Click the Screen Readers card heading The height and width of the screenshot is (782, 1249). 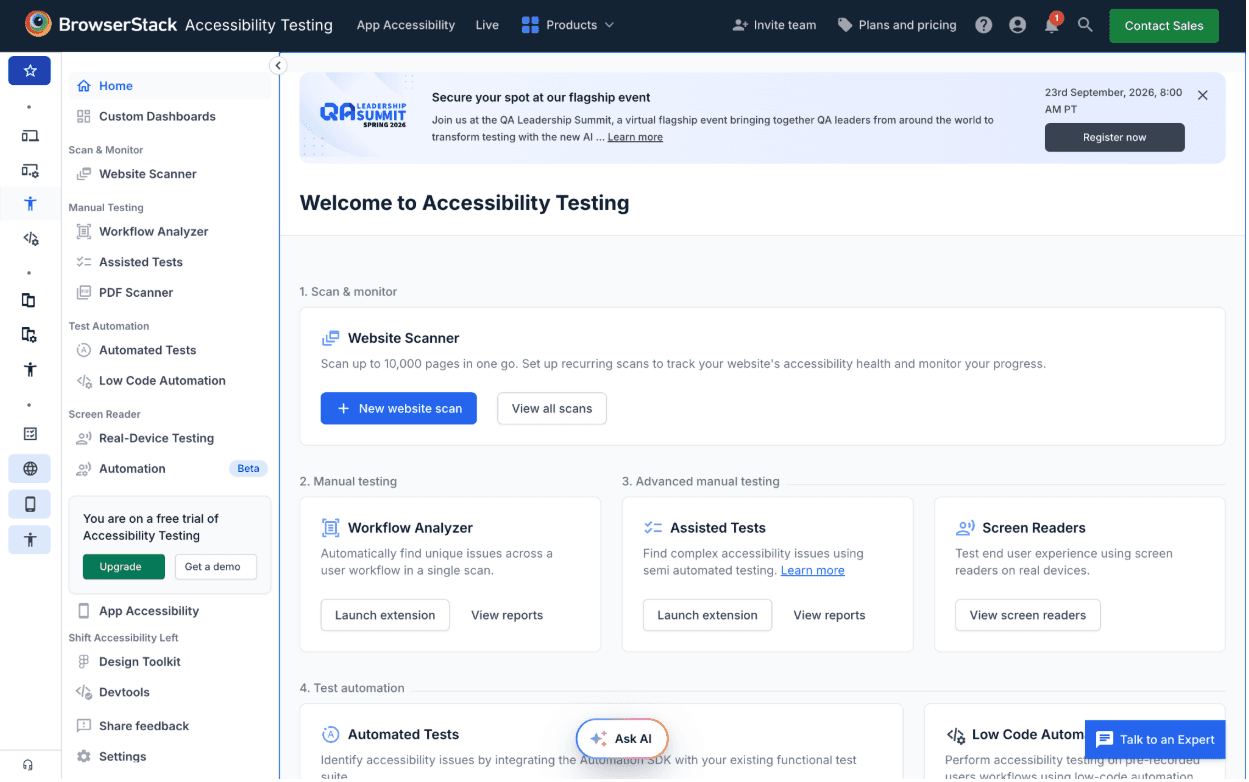tap(1036, 529)
